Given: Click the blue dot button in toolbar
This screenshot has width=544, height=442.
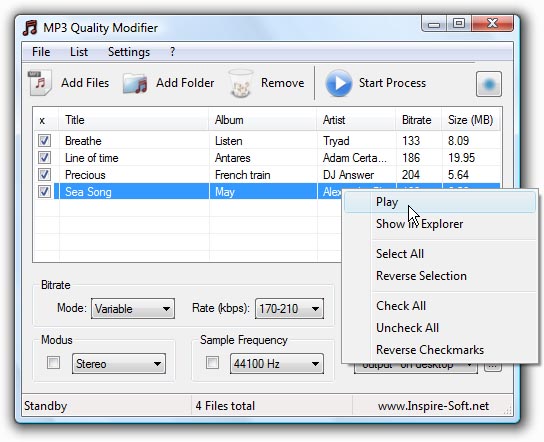Looking at the screenshot, I should point(488,84).
